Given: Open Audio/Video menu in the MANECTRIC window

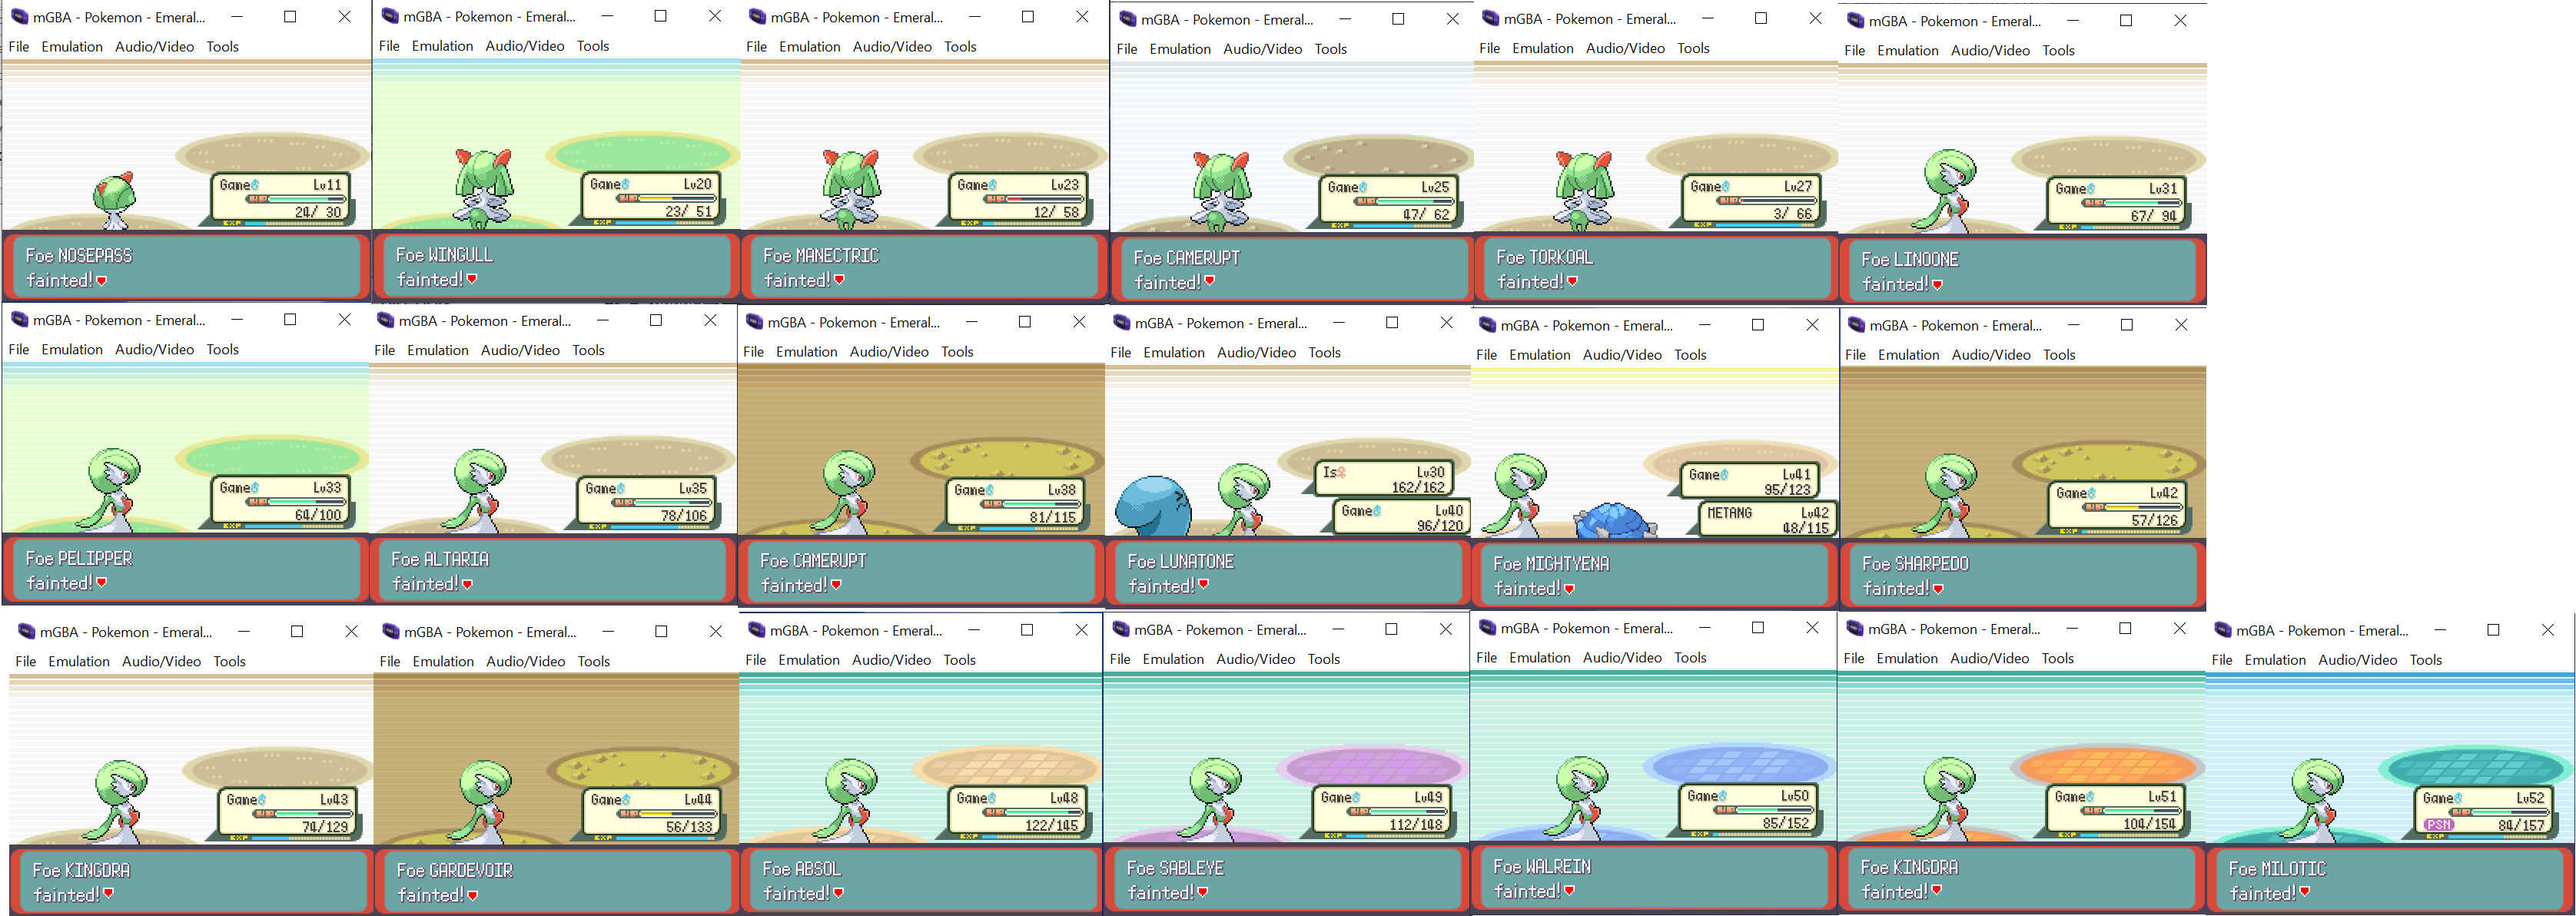Looking at the screenshot, I should [892, 47].
